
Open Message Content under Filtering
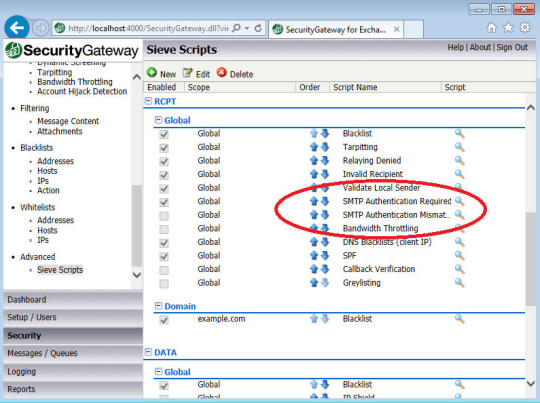pos(68,121)
